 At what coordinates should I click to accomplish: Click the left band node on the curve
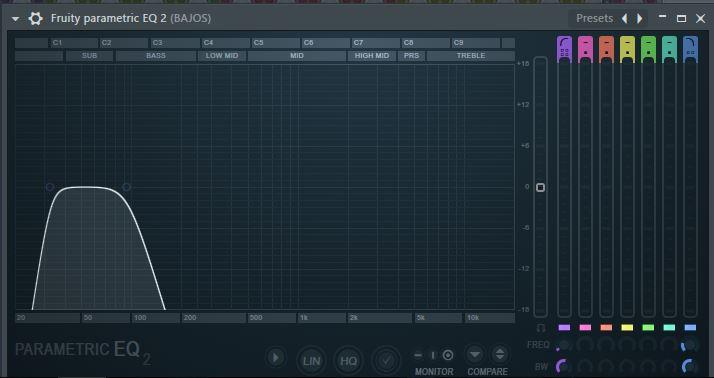click(x=50, y=187)
